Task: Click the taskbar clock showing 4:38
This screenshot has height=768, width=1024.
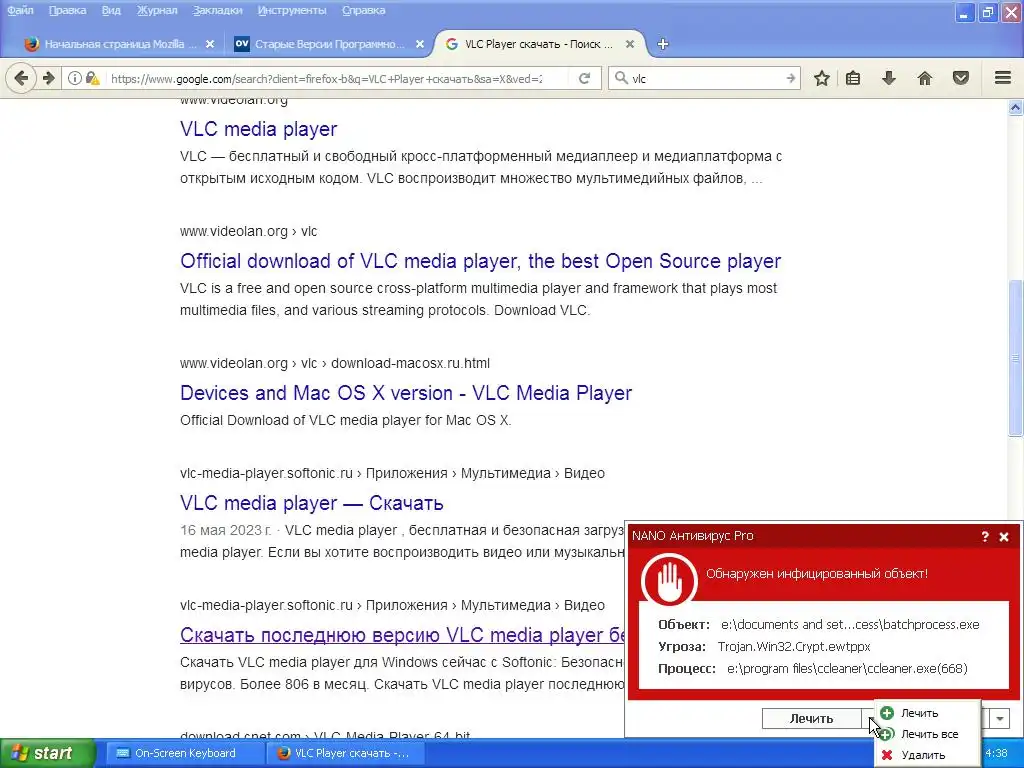Action: pyautogui.click(x=996, y=754)
